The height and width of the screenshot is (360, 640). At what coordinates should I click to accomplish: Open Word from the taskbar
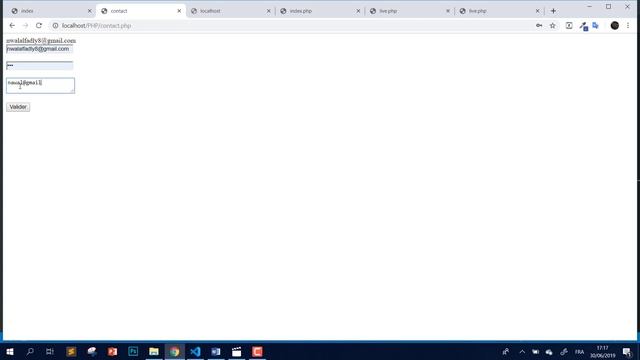(216, 351)
